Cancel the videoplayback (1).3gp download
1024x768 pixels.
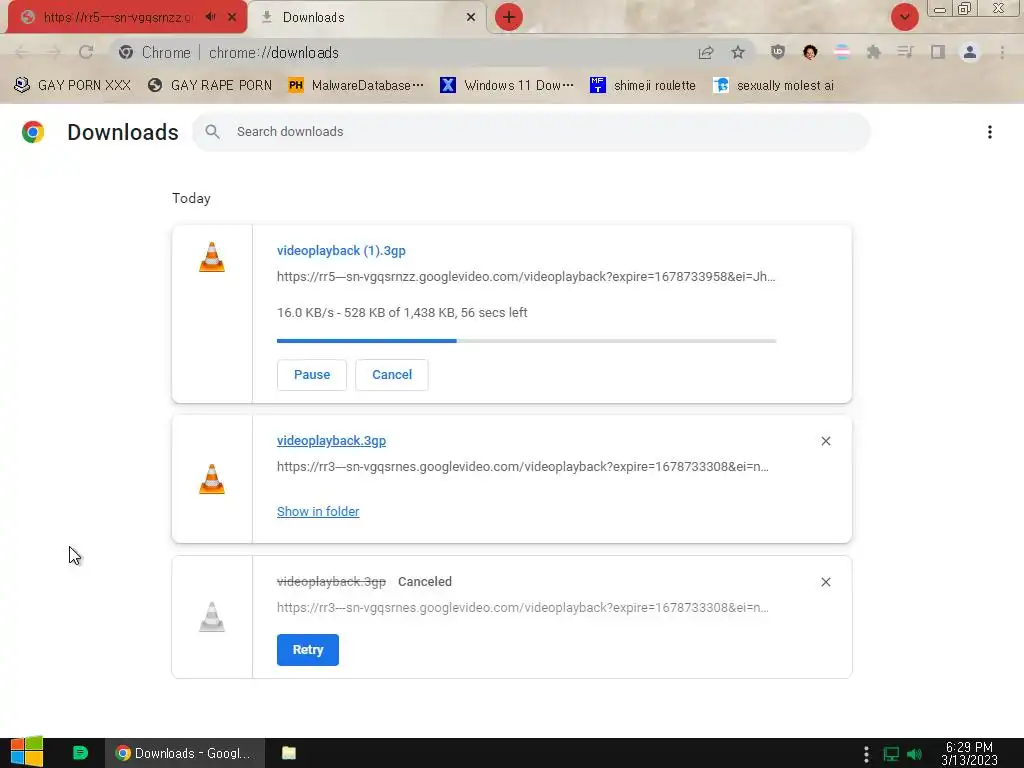click(392, 375)
